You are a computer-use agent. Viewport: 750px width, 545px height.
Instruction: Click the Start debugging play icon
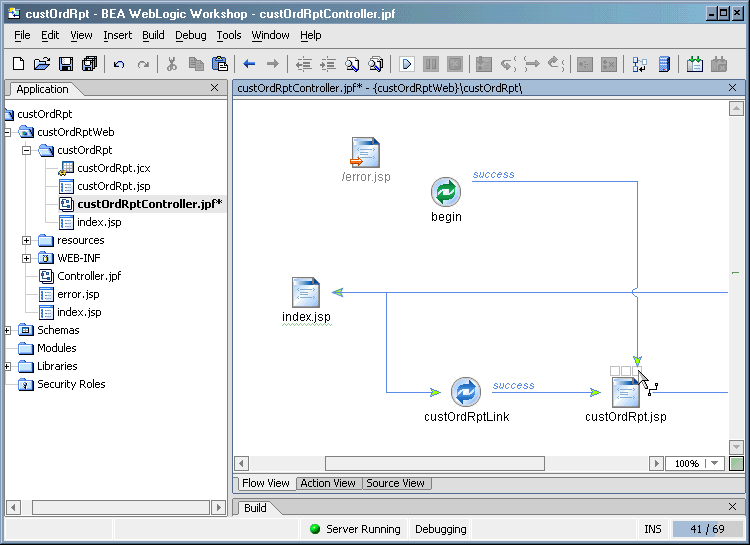point(407,64)
